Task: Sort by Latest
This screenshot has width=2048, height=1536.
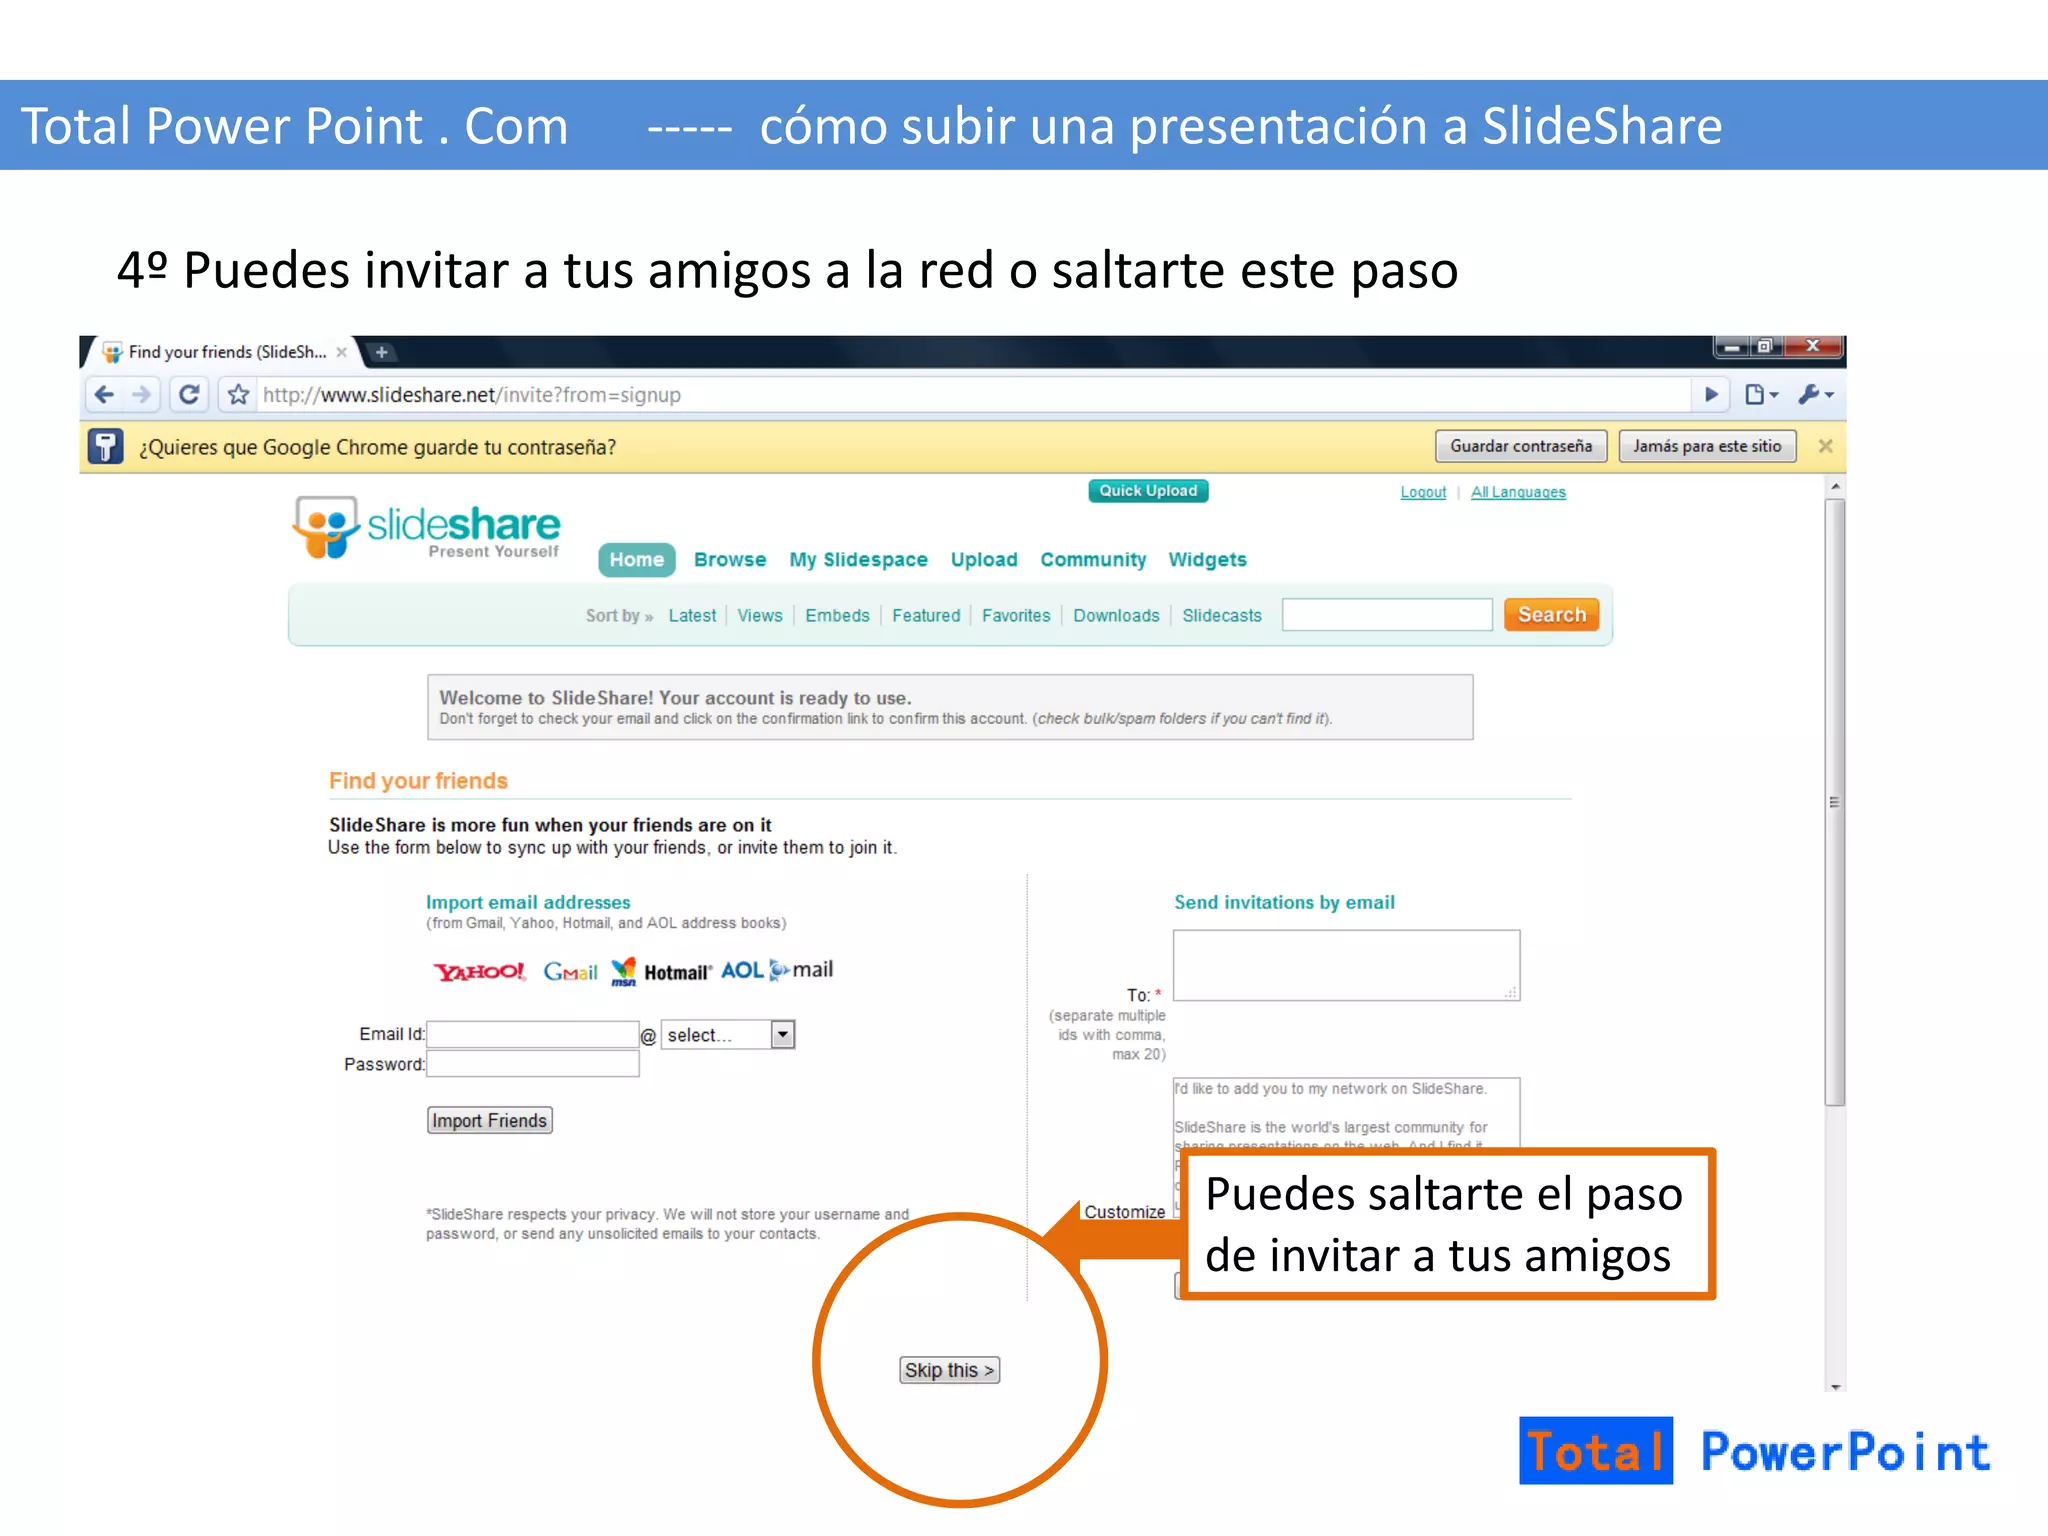Action: pyautogui.click(x=692, y=616)
